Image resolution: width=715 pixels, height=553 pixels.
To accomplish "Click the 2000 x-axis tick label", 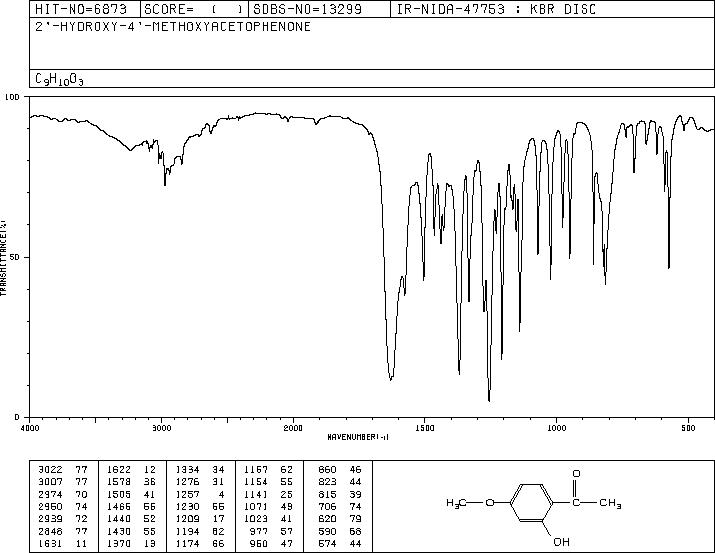I will click(x=293, y=428).
